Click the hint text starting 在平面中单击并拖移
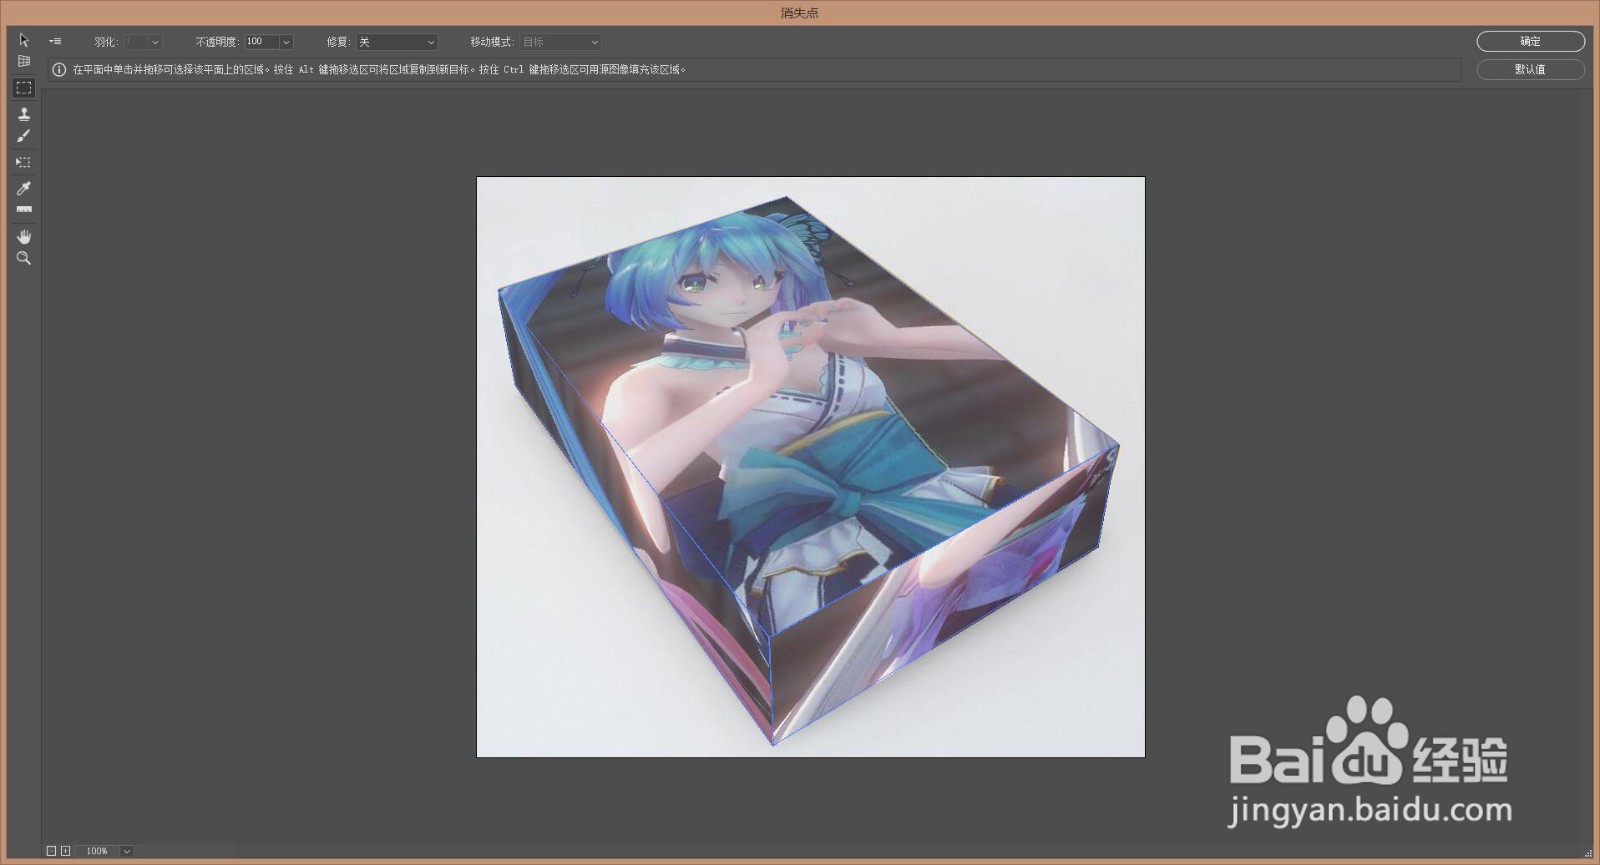Viewport: 1600px width, 865px height. (x=379, y=70)
